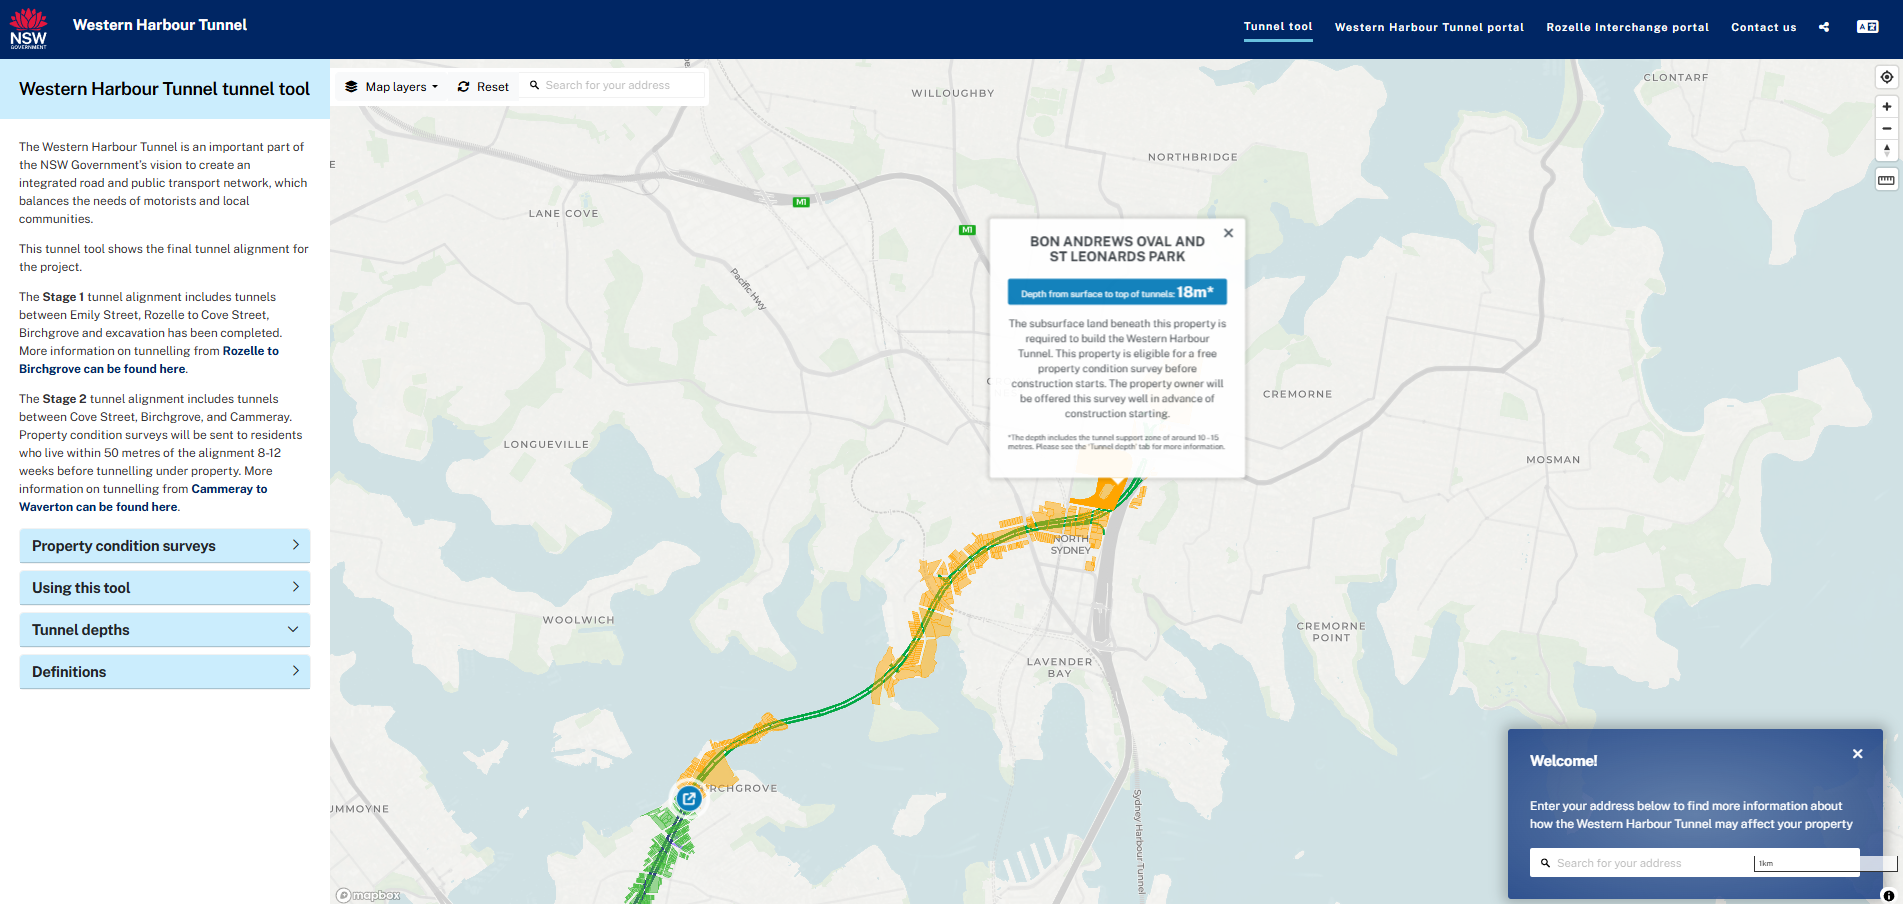Open the Contact us page

1763,27
